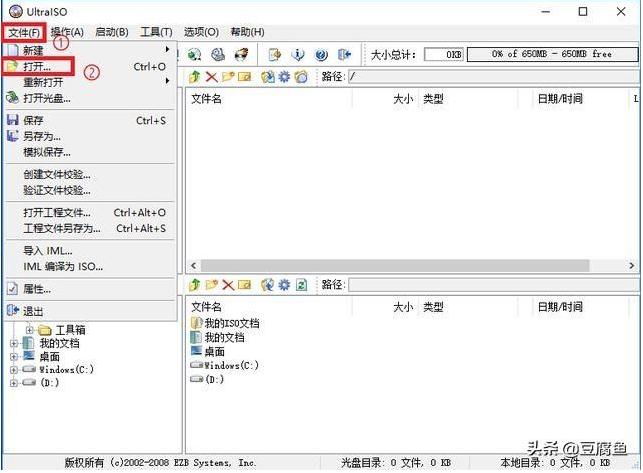643x473 pixels.
Task: Click the new folder icon in the local pane toolbar
Action: pyautogui.click(x=212, y=285)
